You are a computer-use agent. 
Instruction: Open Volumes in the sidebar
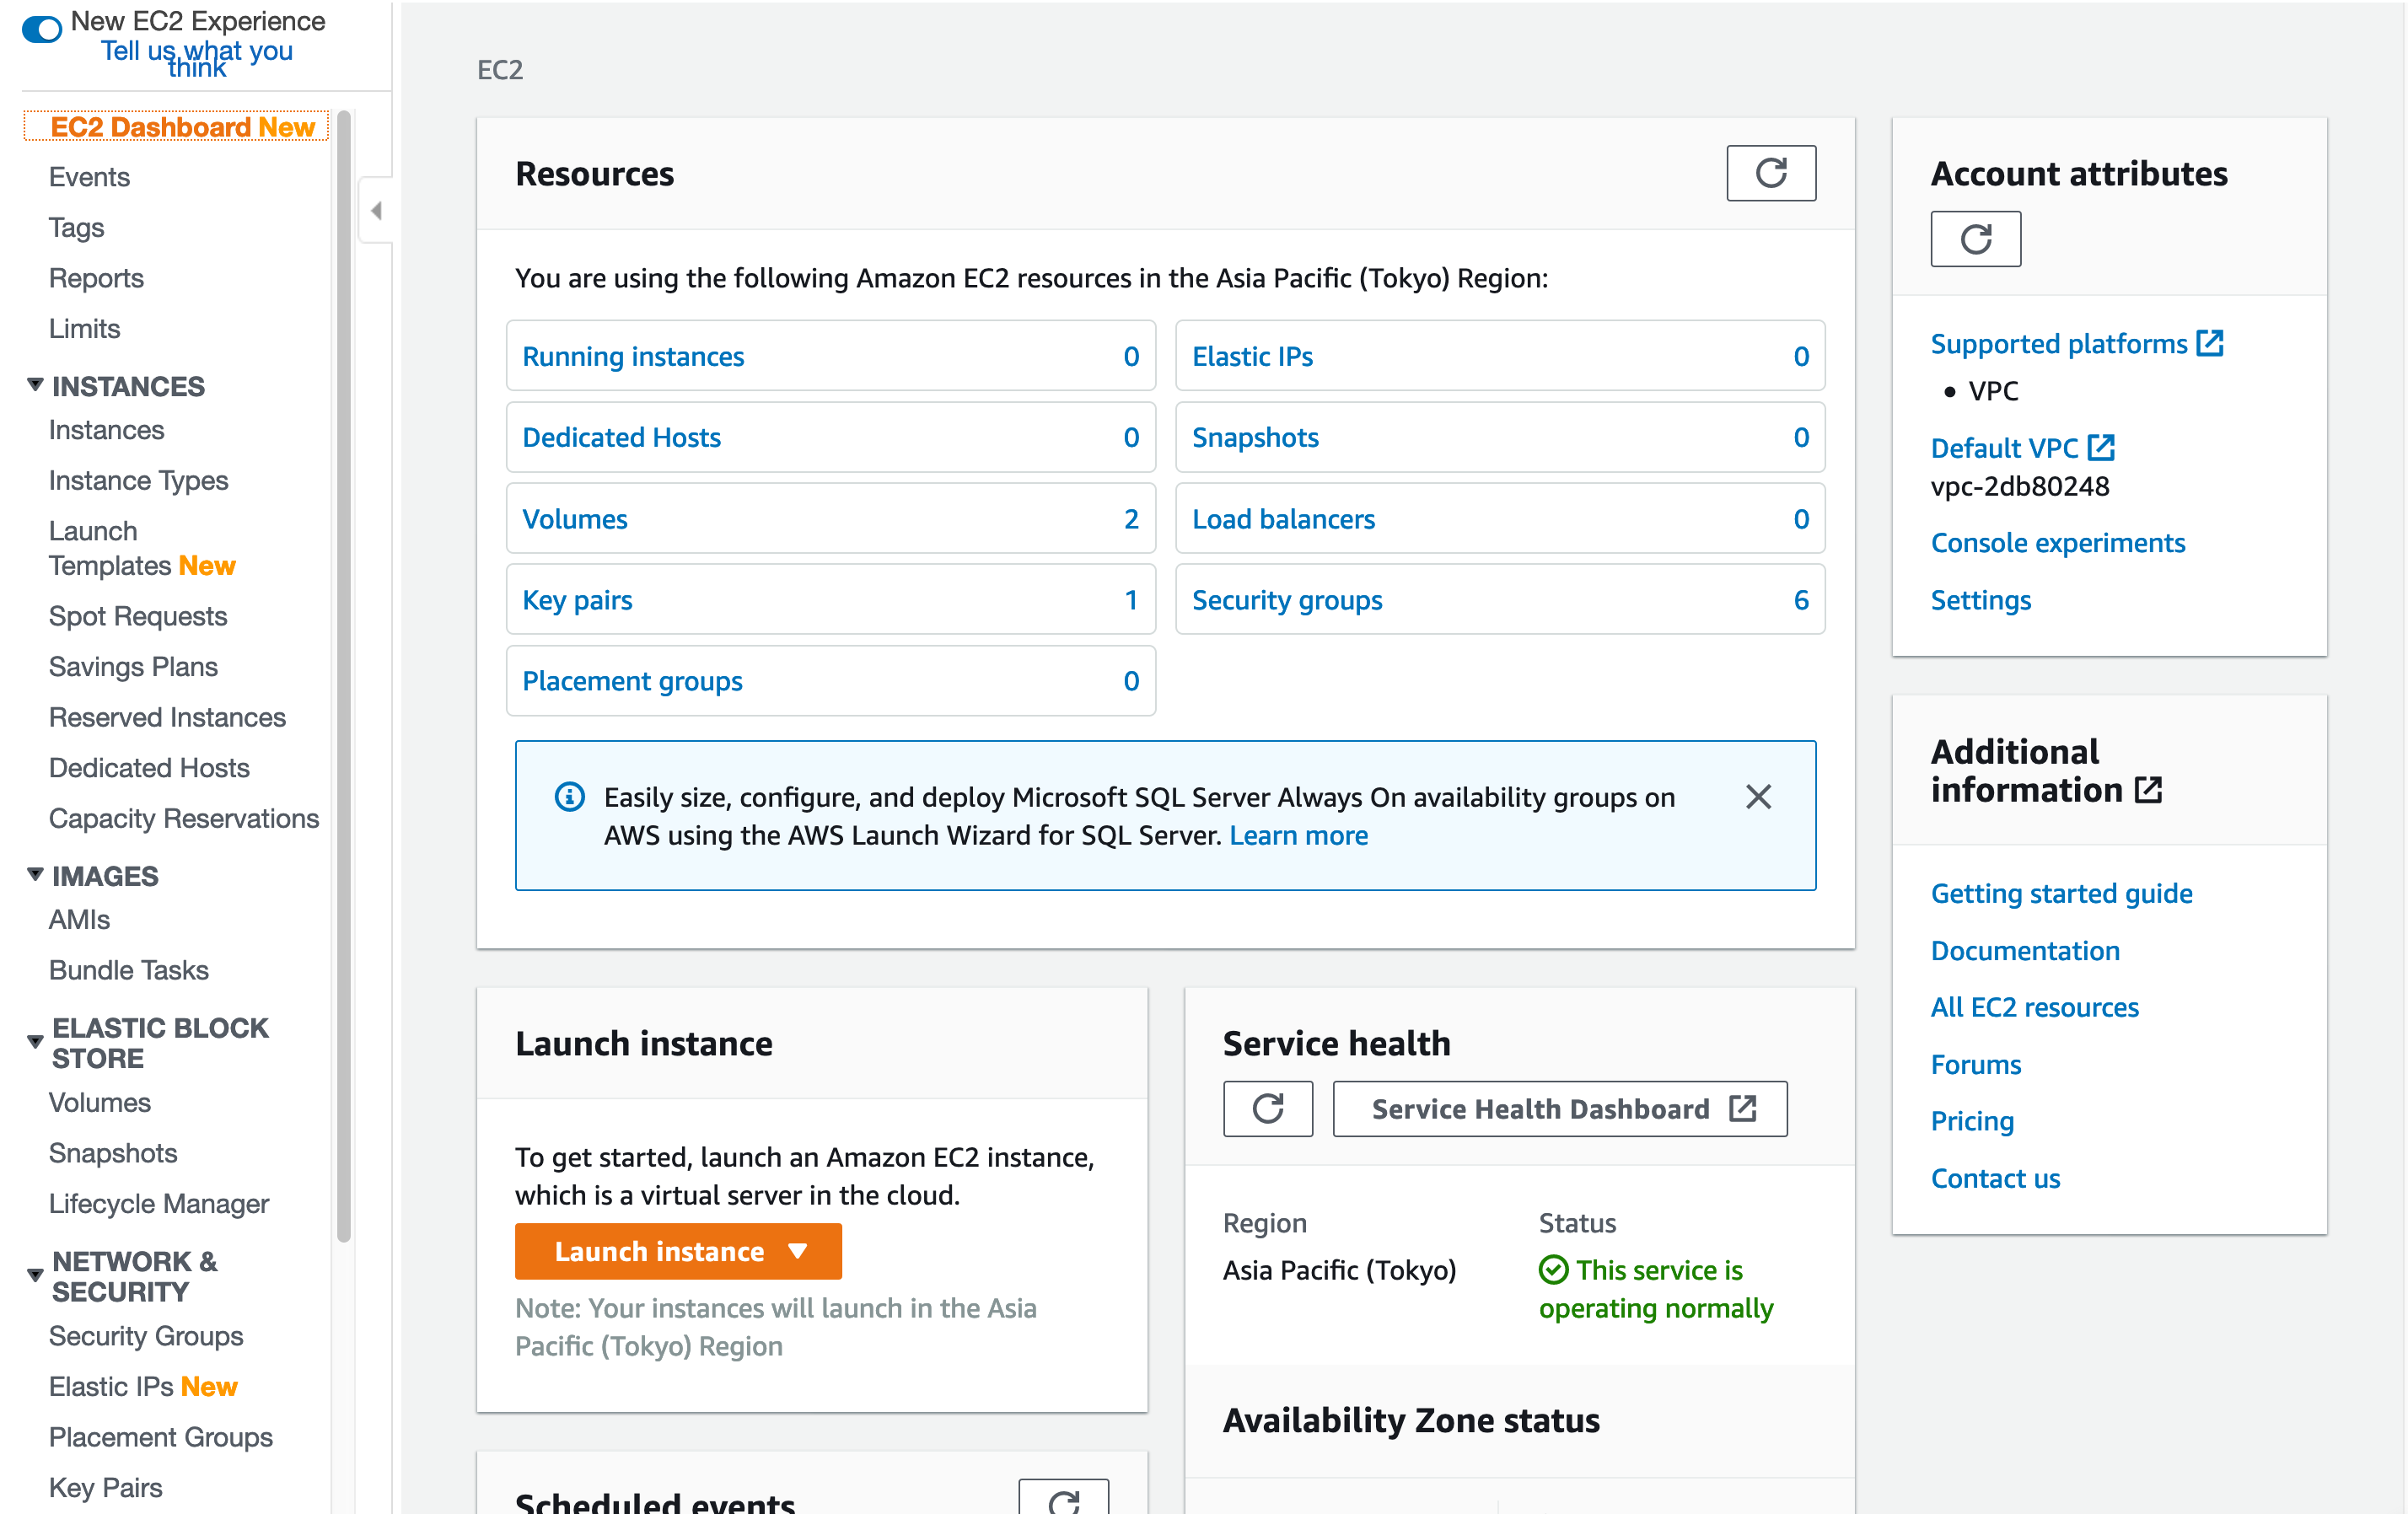coord(99,1102)
